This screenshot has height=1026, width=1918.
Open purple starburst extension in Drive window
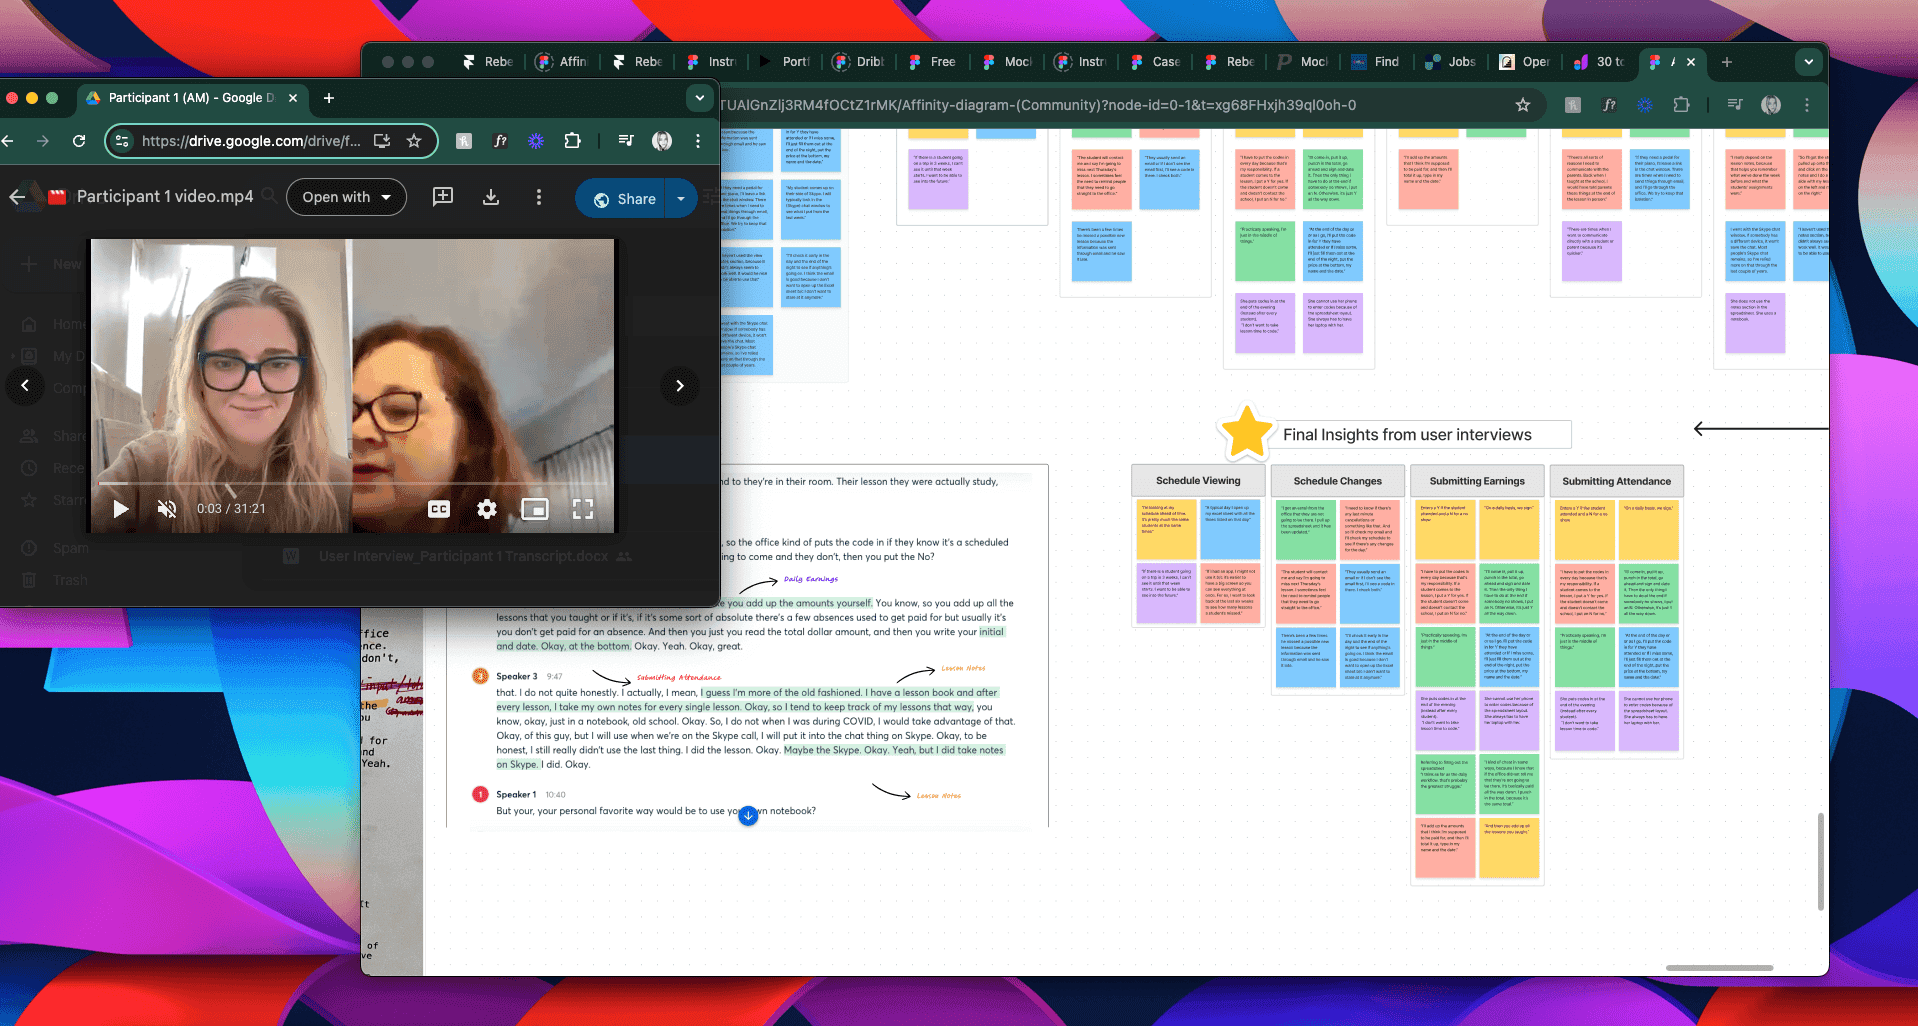[x=536, y=141]
